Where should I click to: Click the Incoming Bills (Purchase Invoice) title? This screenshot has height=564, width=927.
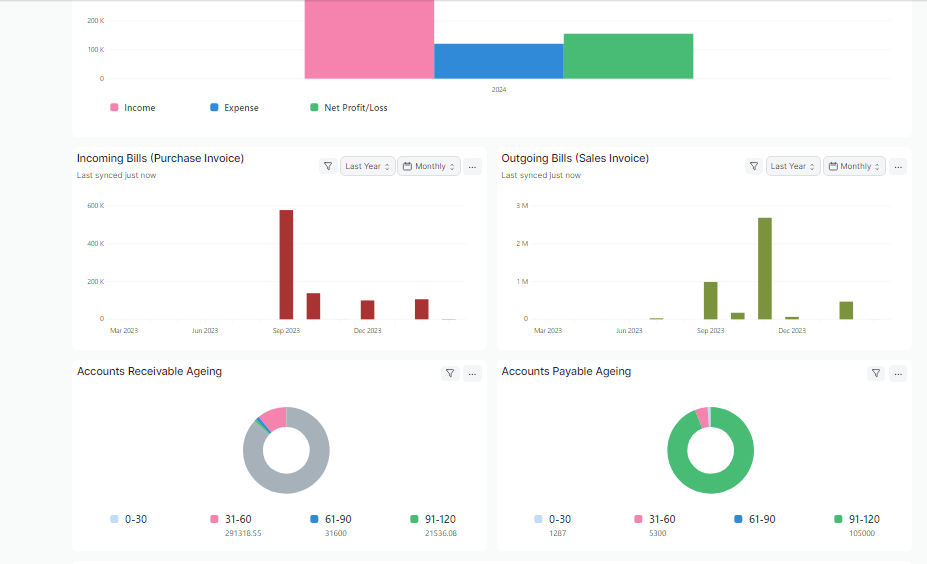[x=160, y=158]
